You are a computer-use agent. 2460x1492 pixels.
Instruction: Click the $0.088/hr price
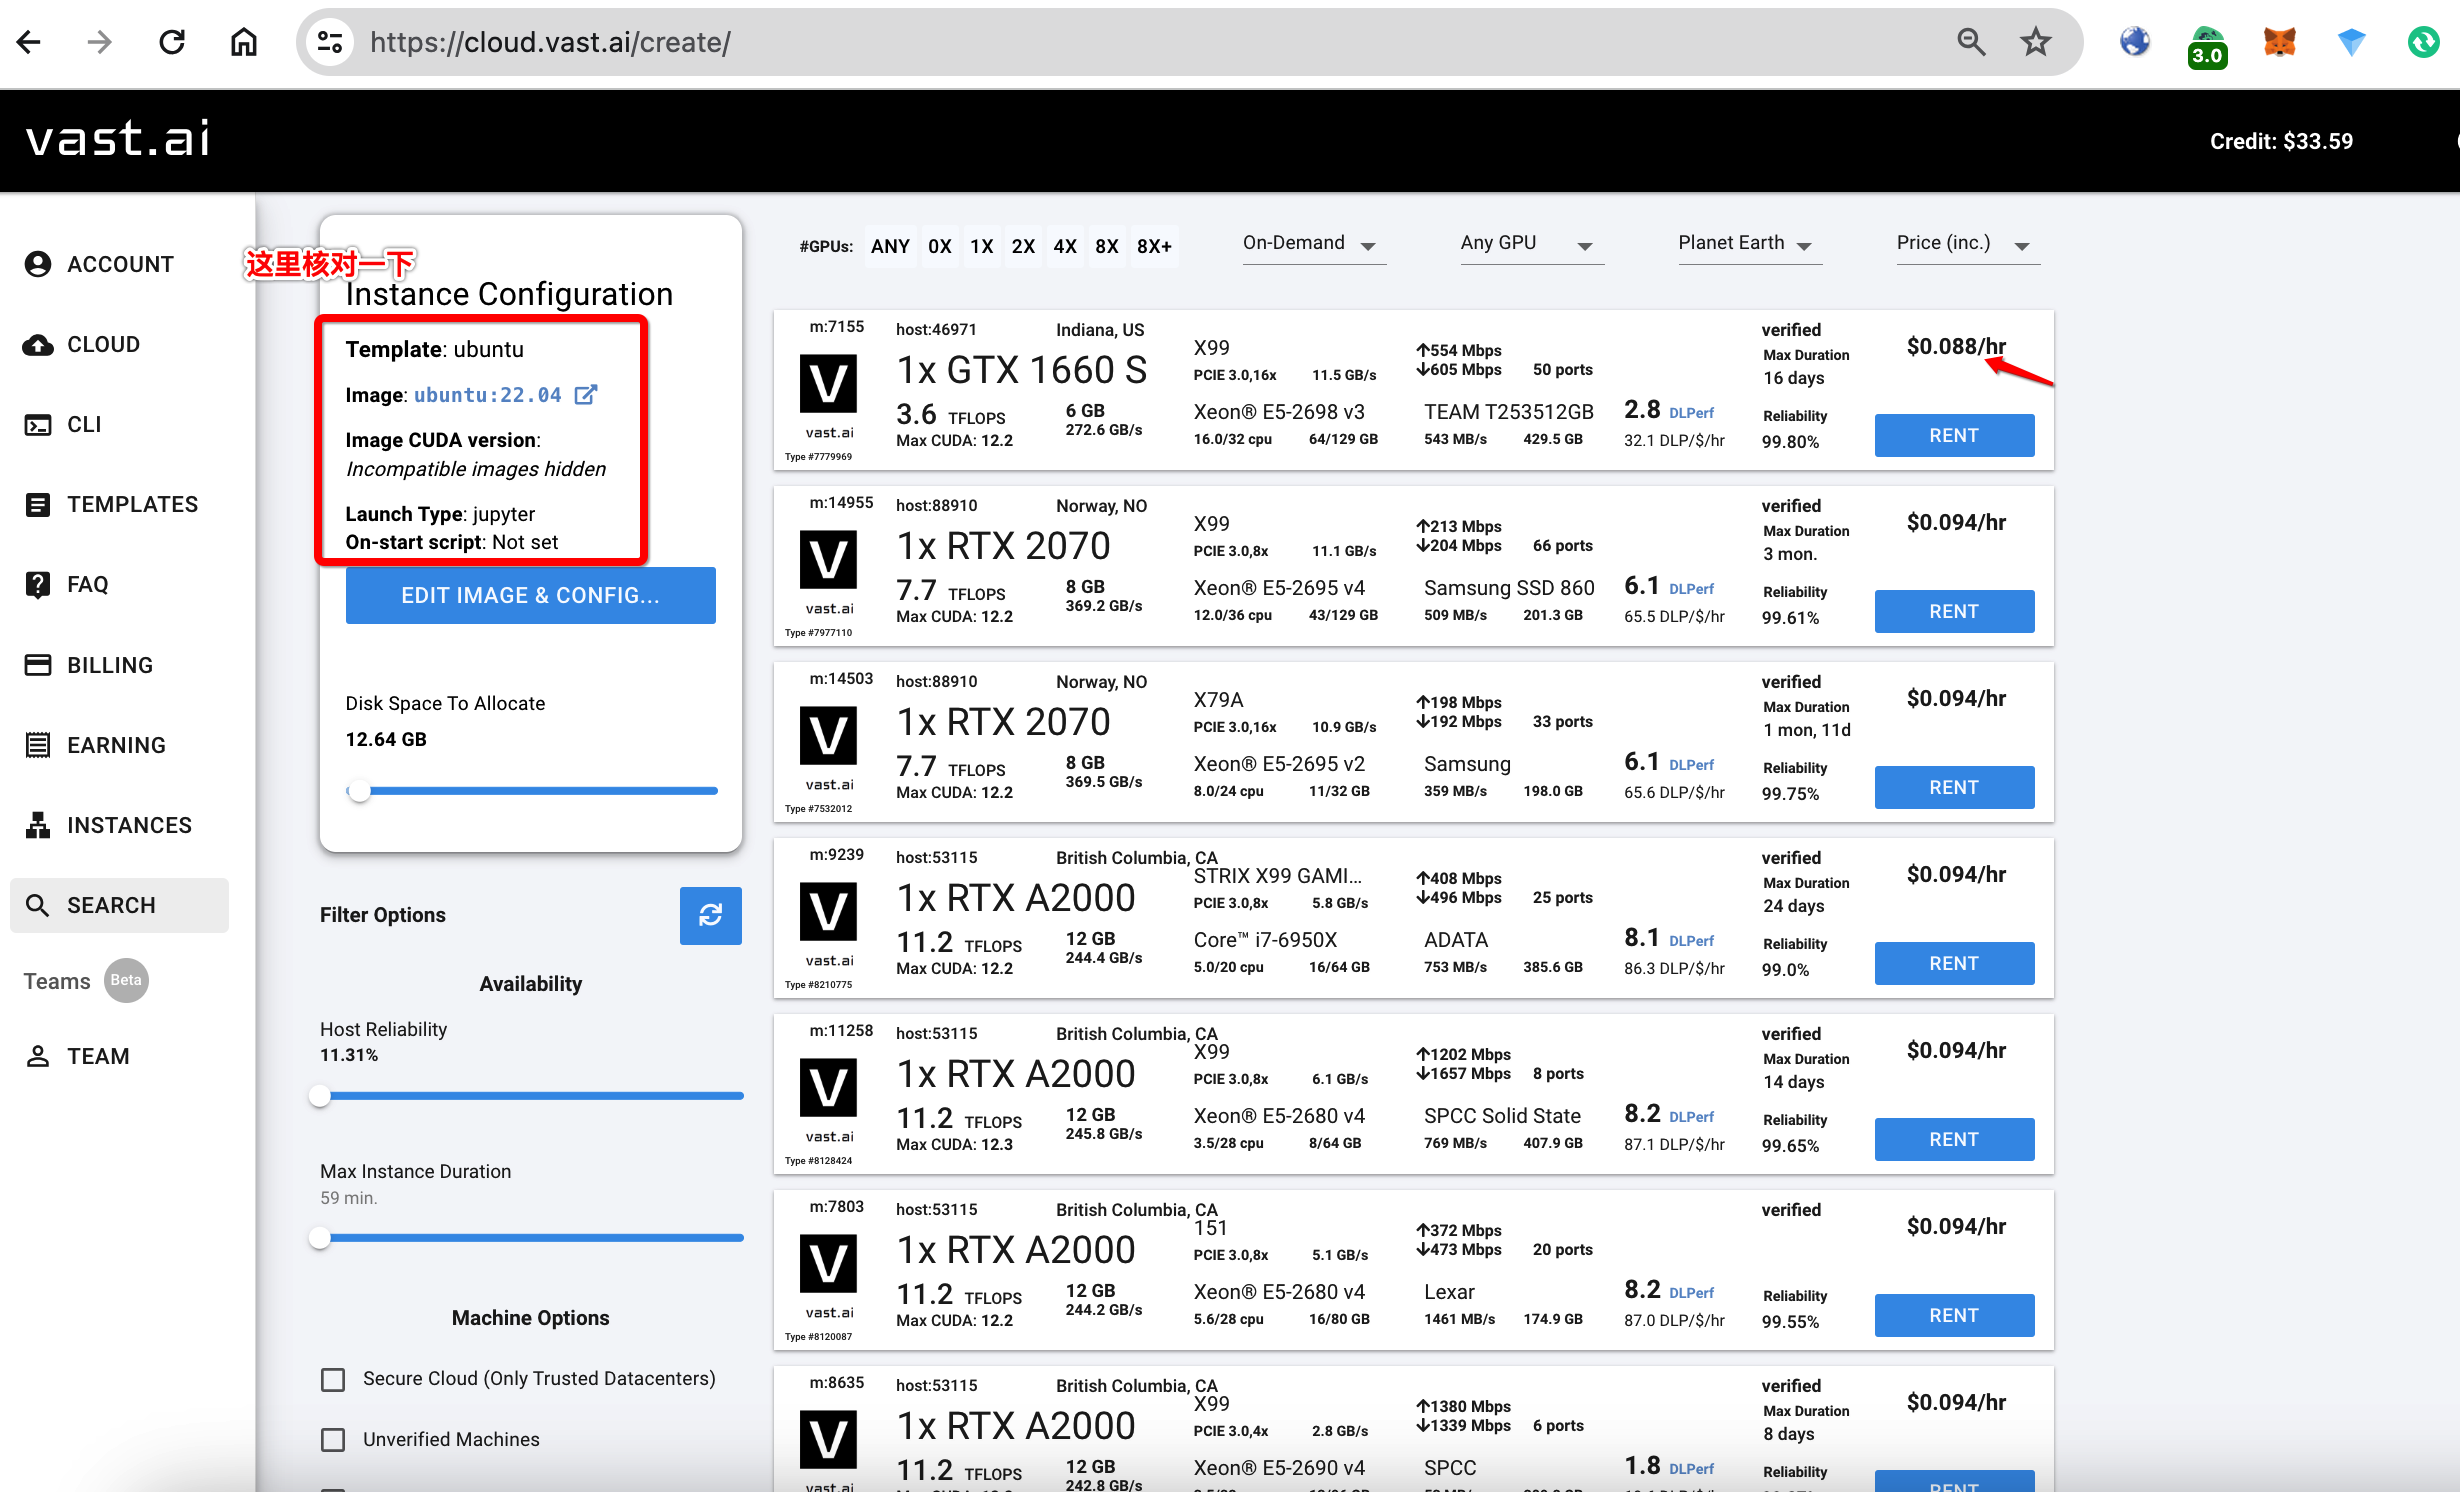pyautogui.click(x=1956, y=346)
